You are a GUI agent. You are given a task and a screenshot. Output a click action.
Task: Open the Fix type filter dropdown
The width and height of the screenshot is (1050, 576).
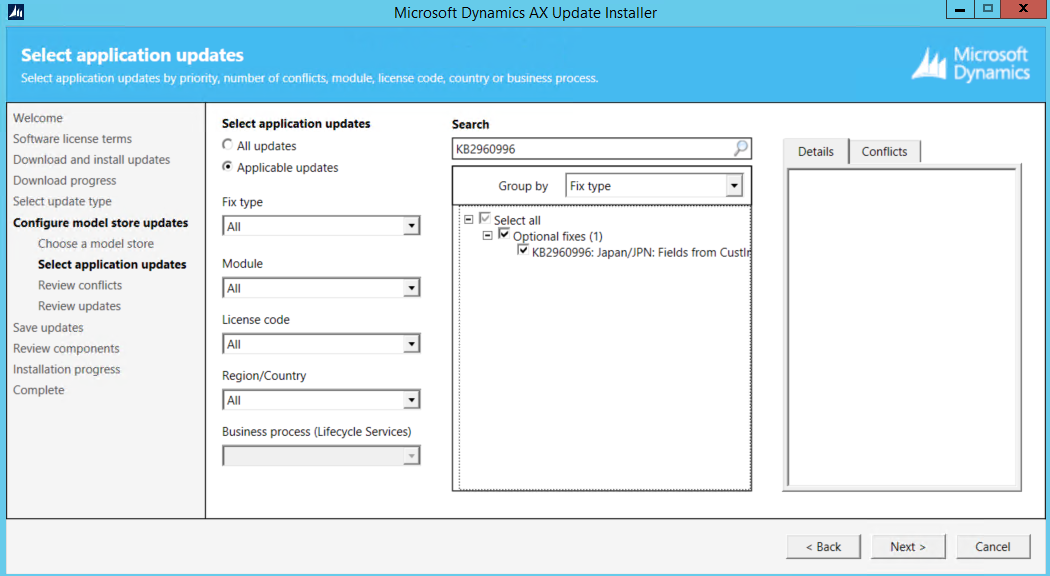tap(410, 227)
